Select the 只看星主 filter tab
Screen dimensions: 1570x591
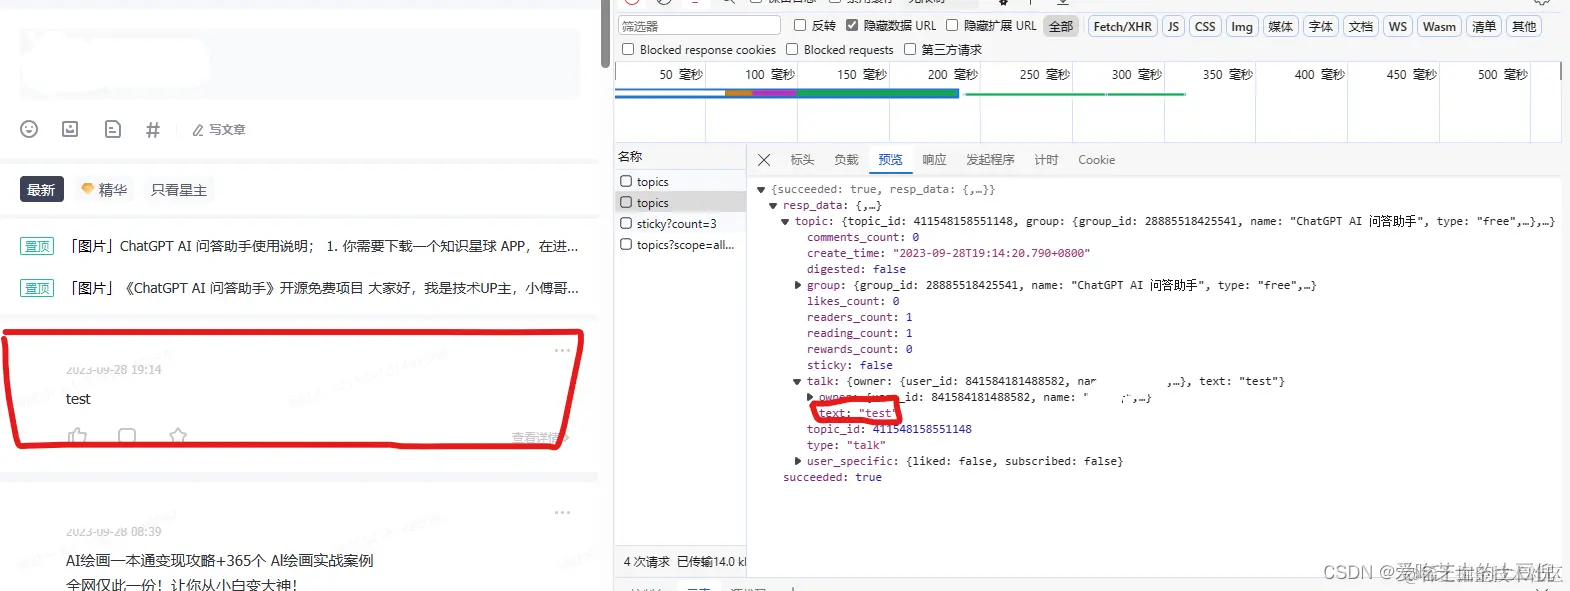click(x=179, y=190)
